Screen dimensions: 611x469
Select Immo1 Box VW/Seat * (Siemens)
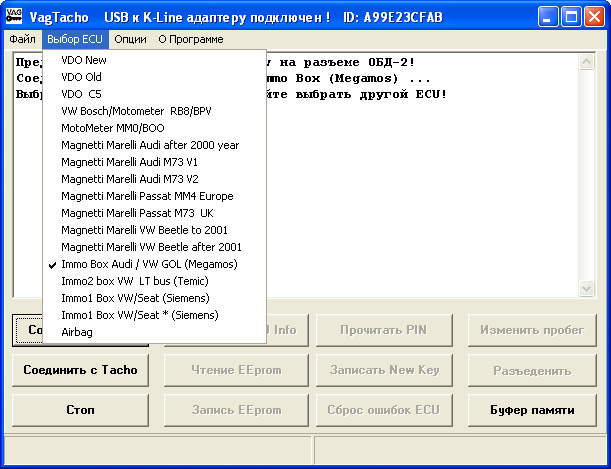154,315
